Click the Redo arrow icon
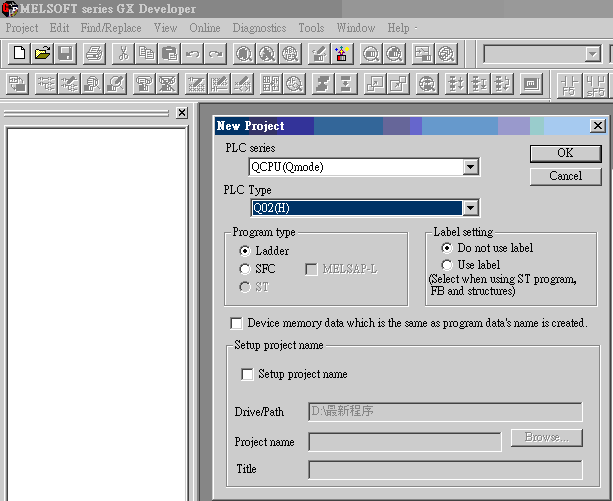This screenshot has width=613, height=501. pyautogui.click(x=215, y=53)
